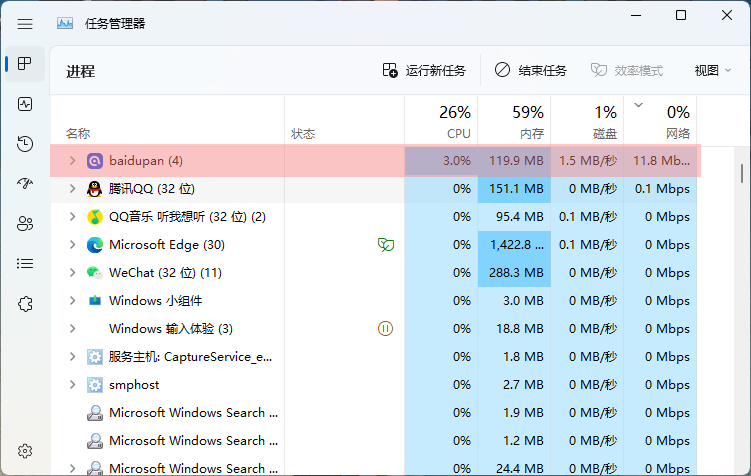Click the 效率模式 button
Viewport: 751px width, 476px height.
point(627,71)
